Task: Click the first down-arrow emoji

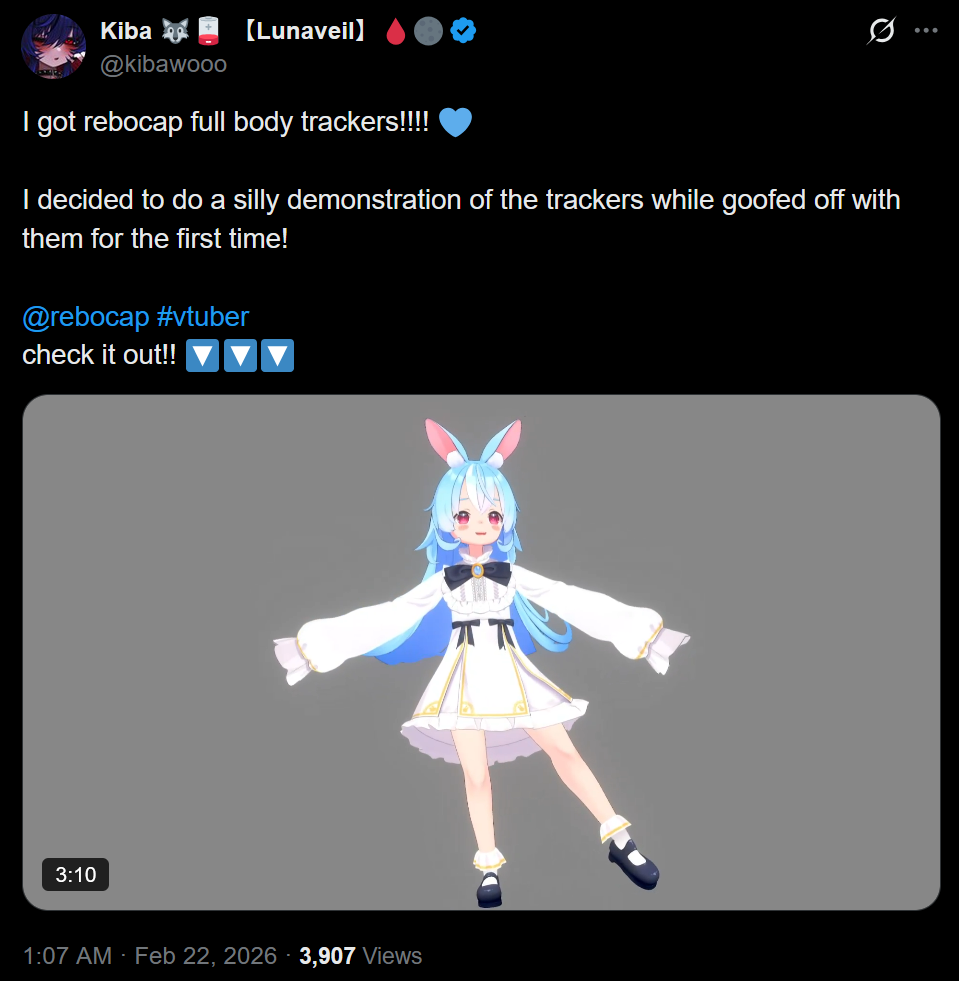Action: (x=202, y=355)
